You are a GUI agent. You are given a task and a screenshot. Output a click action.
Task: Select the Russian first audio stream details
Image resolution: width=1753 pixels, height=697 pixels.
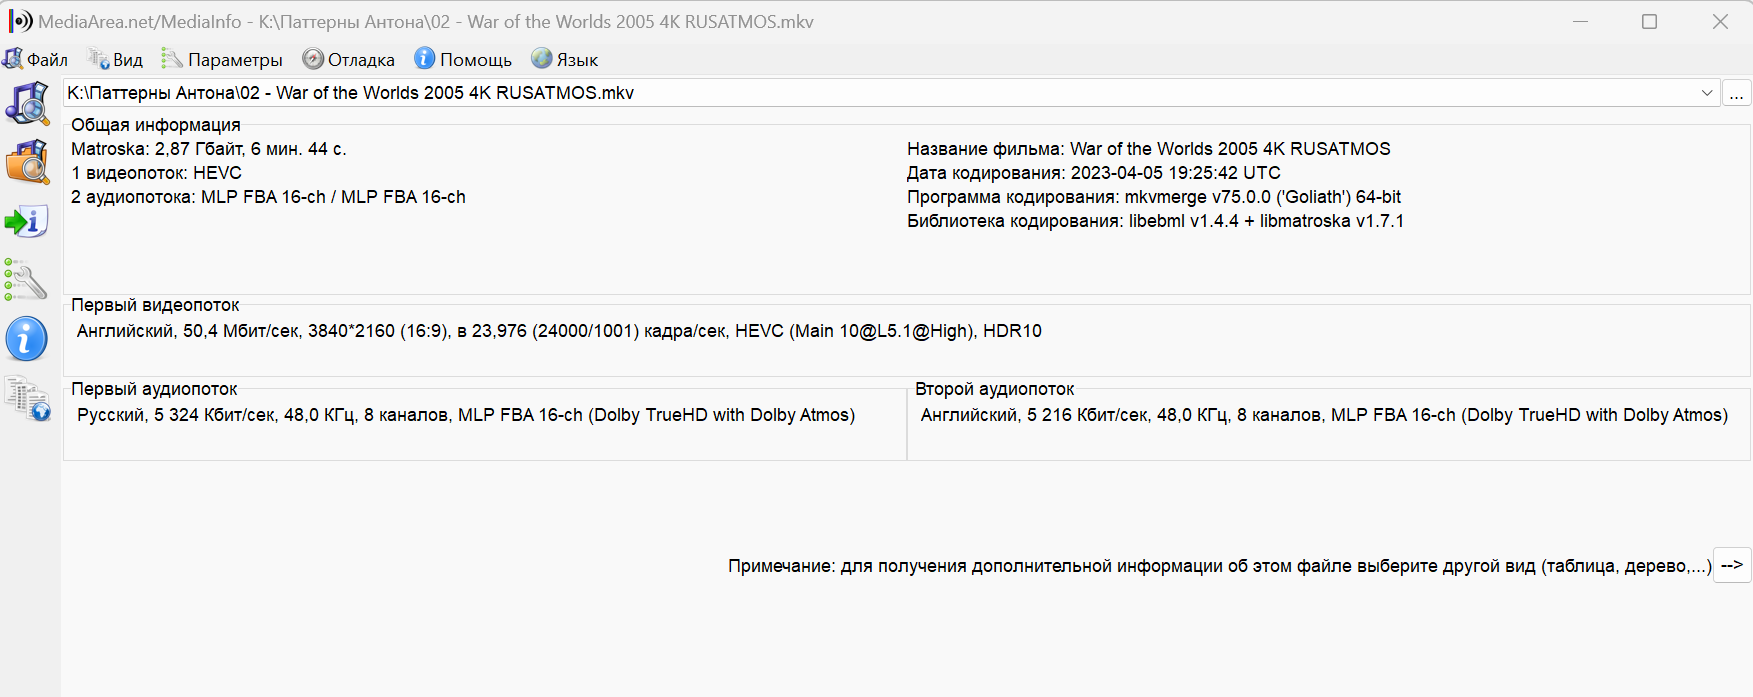pos(466,415)
